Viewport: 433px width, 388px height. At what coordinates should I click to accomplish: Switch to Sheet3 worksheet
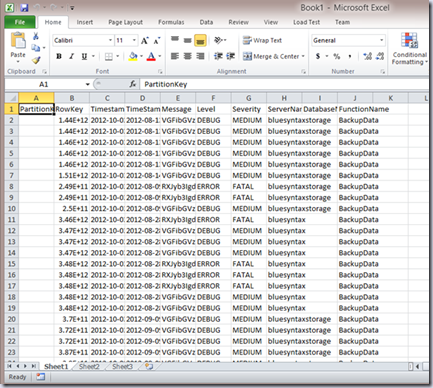click(122, 367)
